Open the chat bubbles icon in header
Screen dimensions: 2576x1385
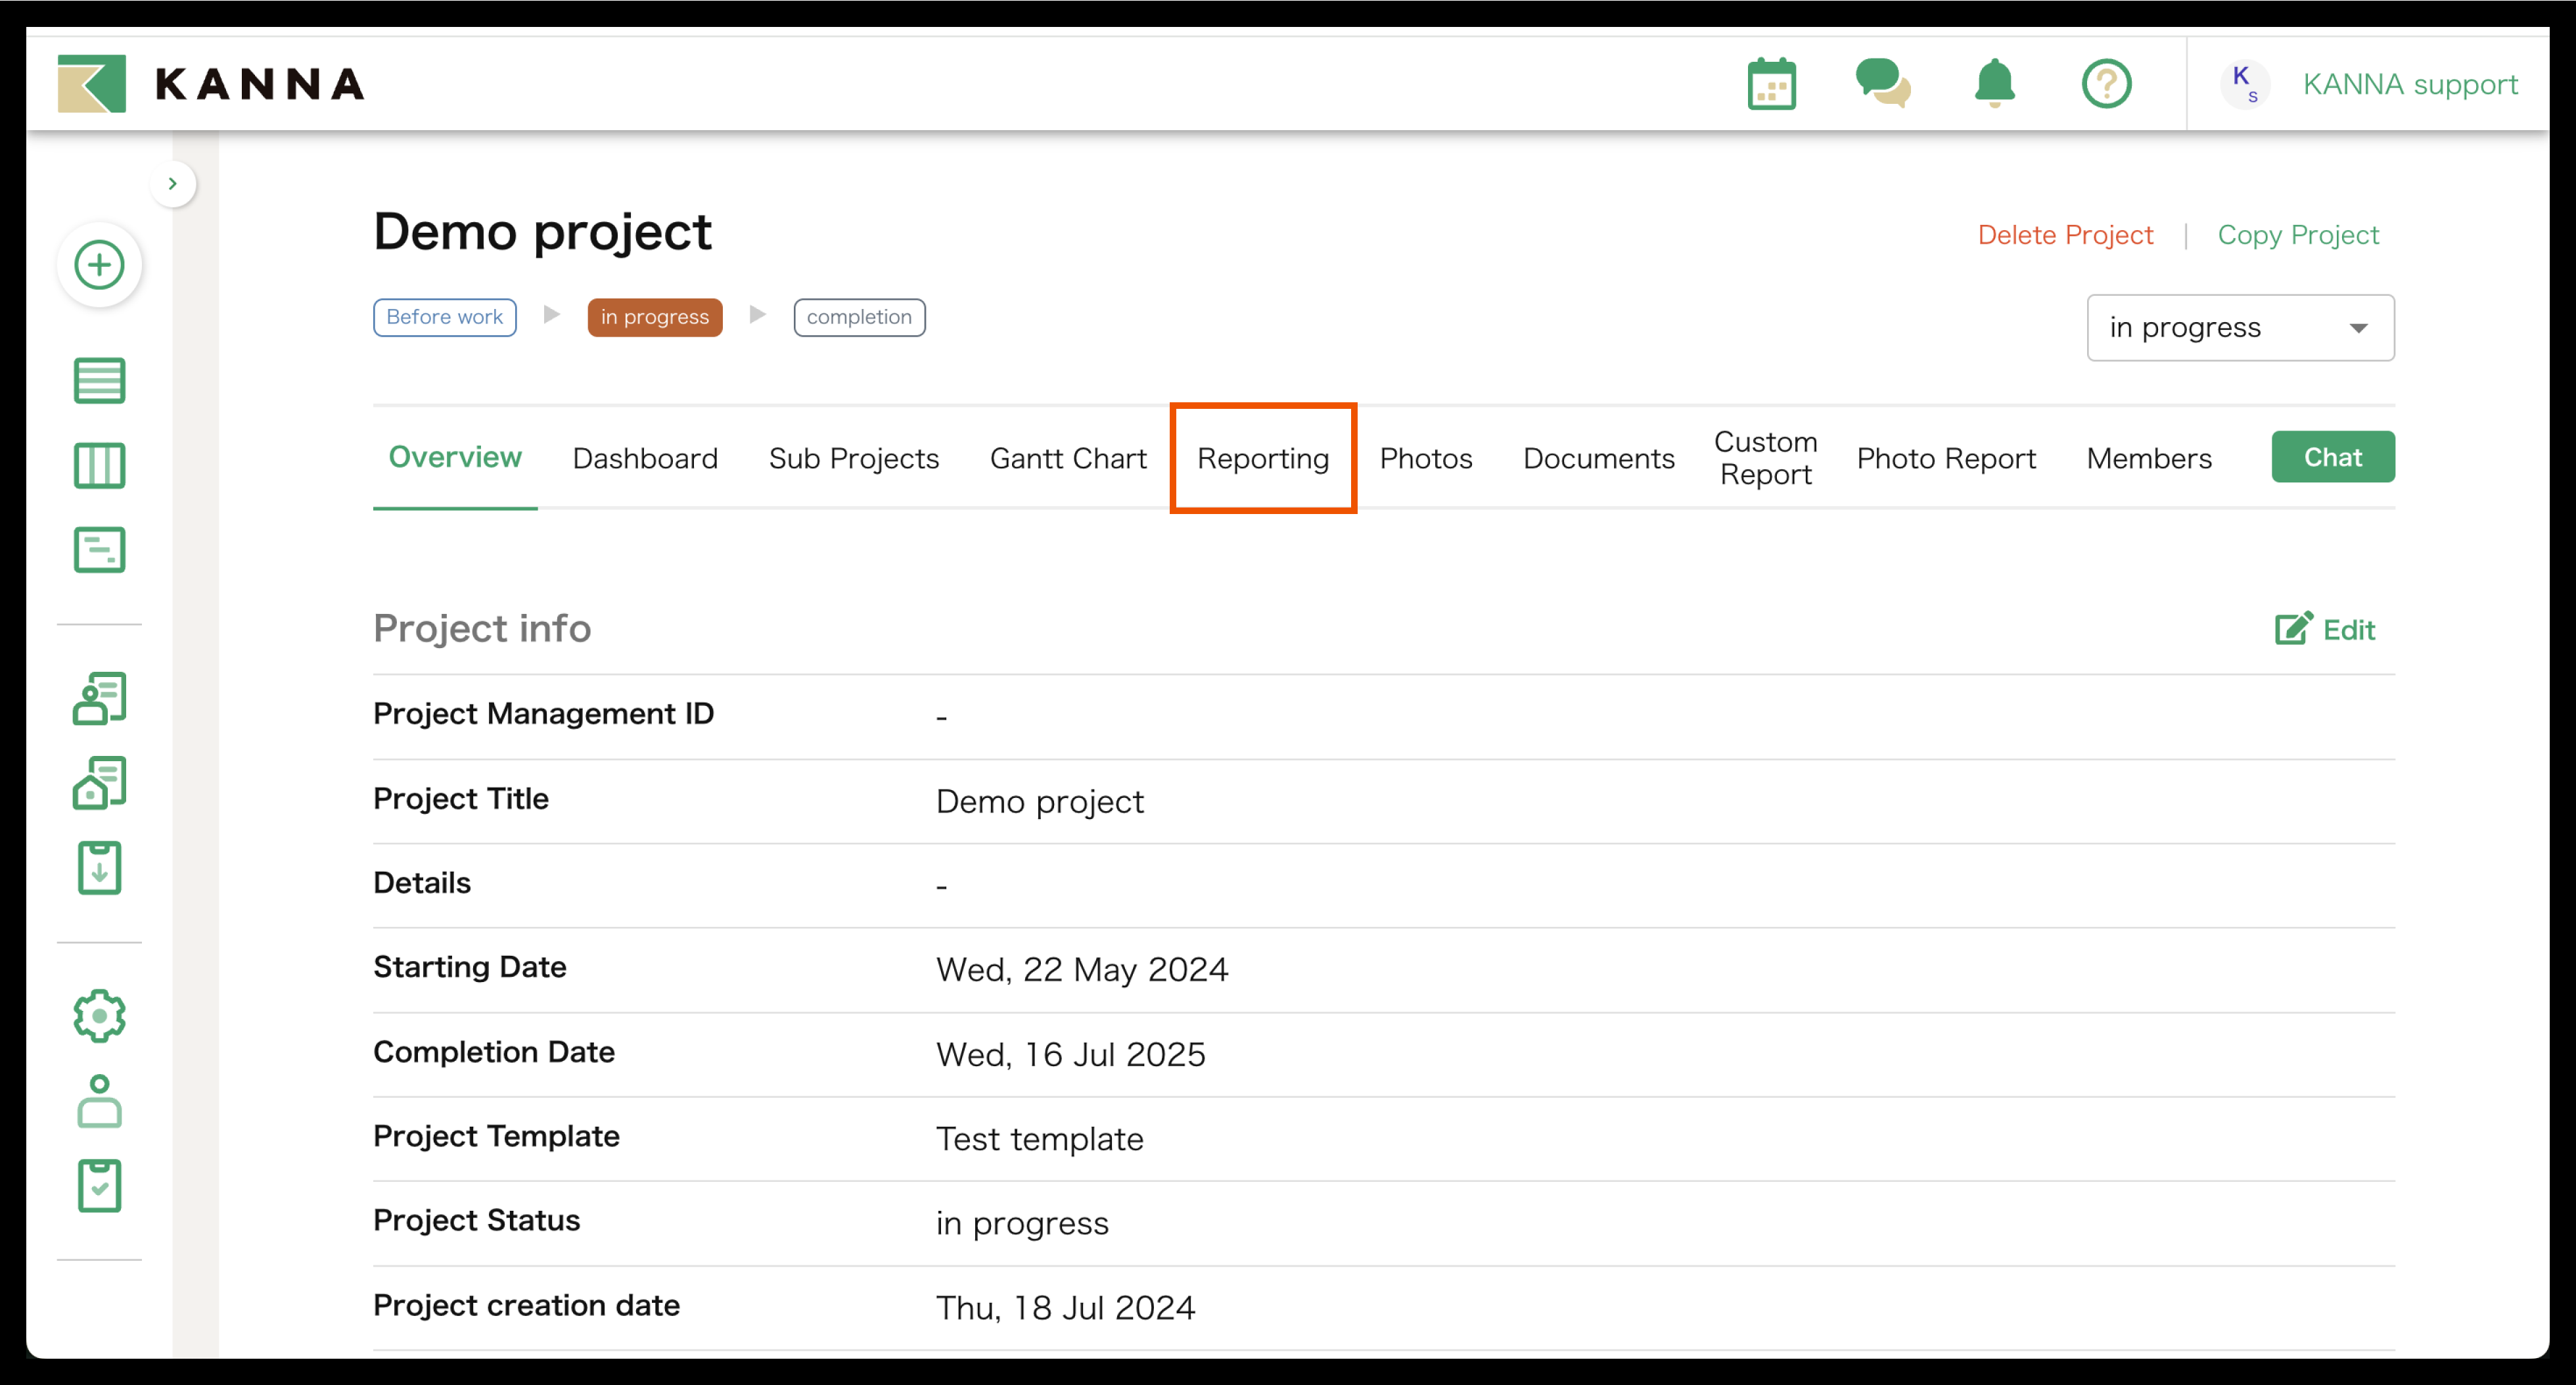click(1882, 84)
